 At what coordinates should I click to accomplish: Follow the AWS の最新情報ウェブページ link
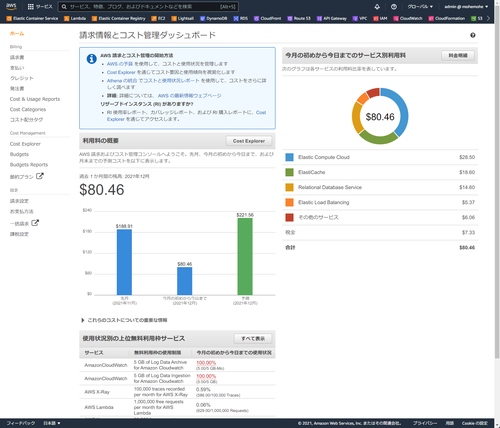click(x=189, y=95)
